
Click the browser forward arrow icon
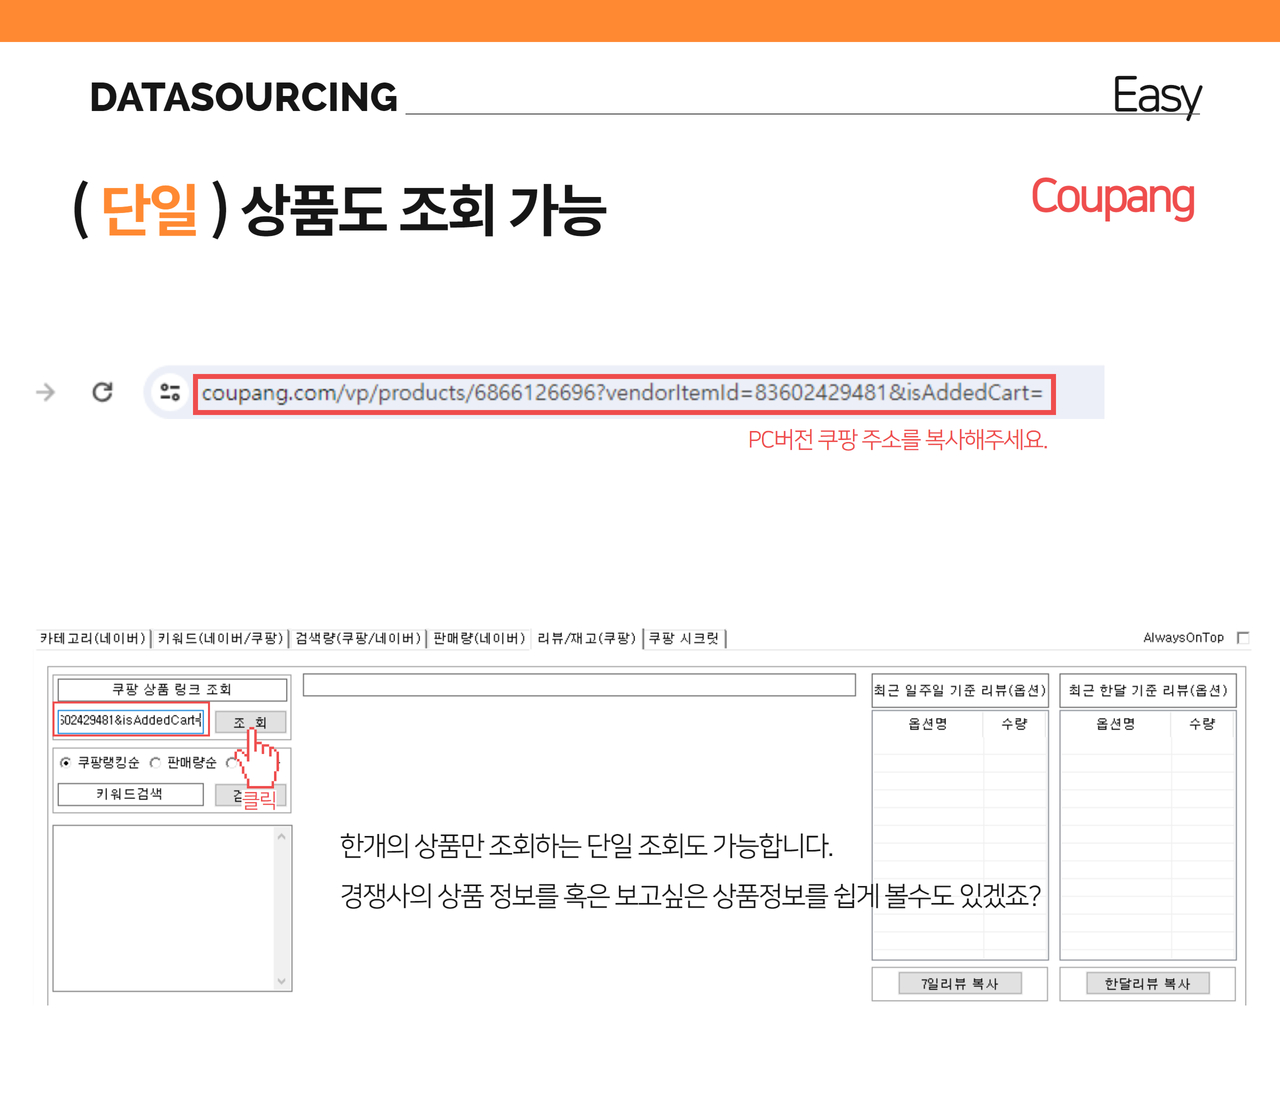[45, 392]
